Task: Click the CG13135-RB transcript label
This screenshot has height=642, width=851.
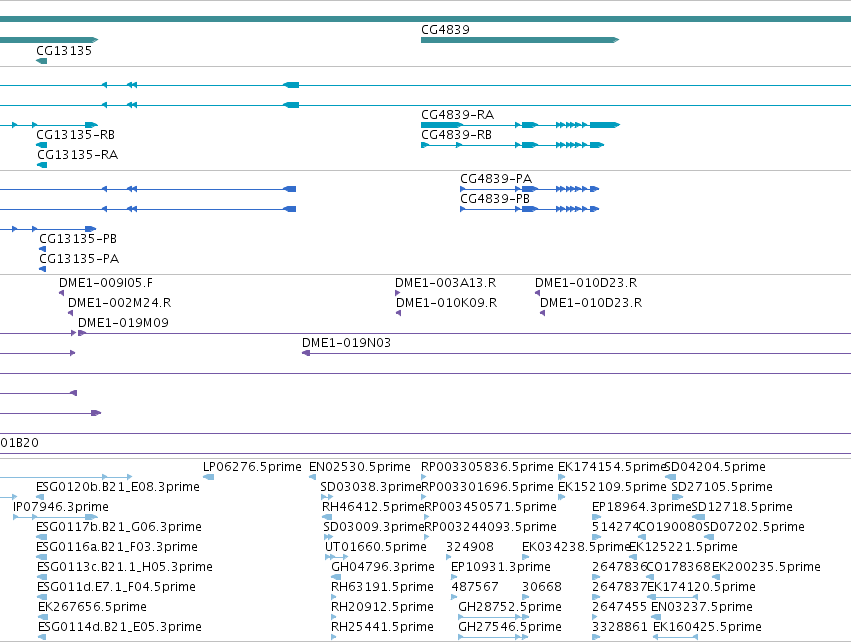Action: tap(75, 135)
